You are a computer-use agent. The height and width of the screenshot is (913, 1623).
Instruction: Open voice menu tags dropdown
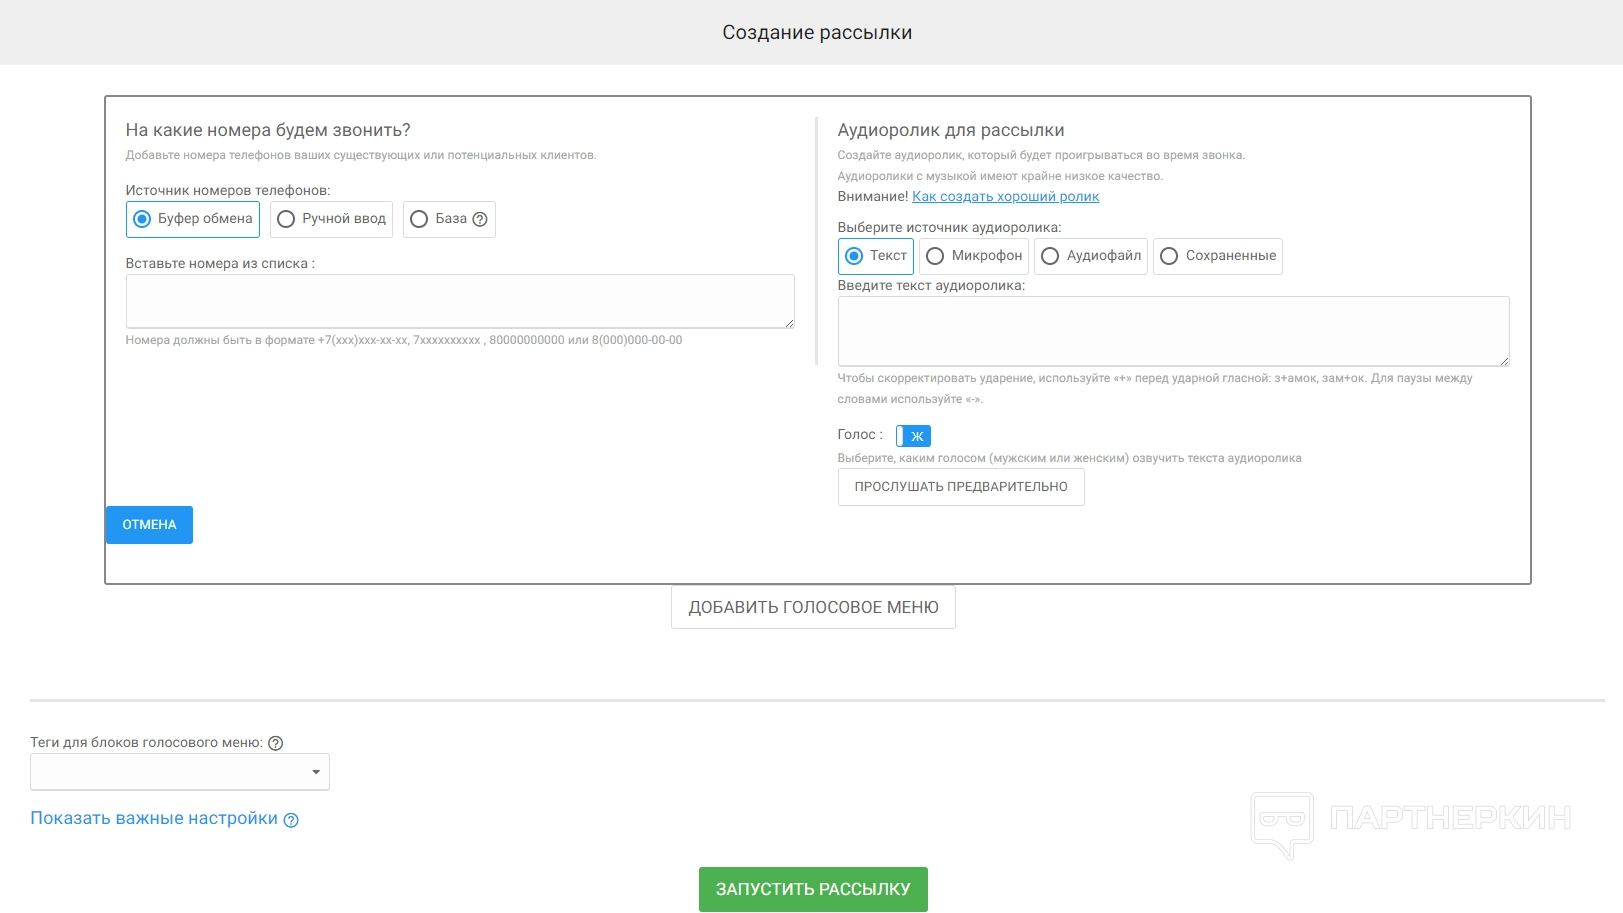pyautogui.click(x=180, y=772)
